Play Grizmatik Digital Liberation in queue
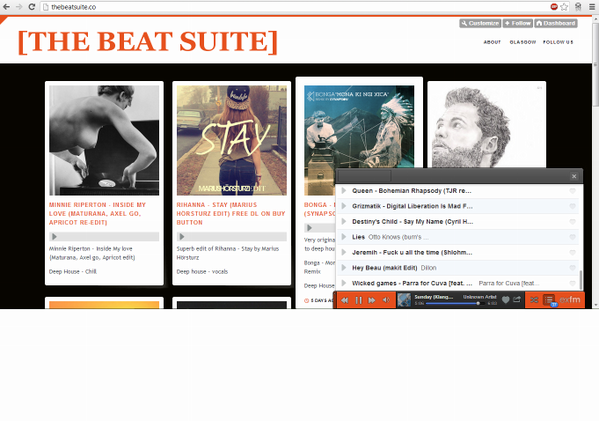The height and width of the screenshot is (421, 599). [344, 206]
